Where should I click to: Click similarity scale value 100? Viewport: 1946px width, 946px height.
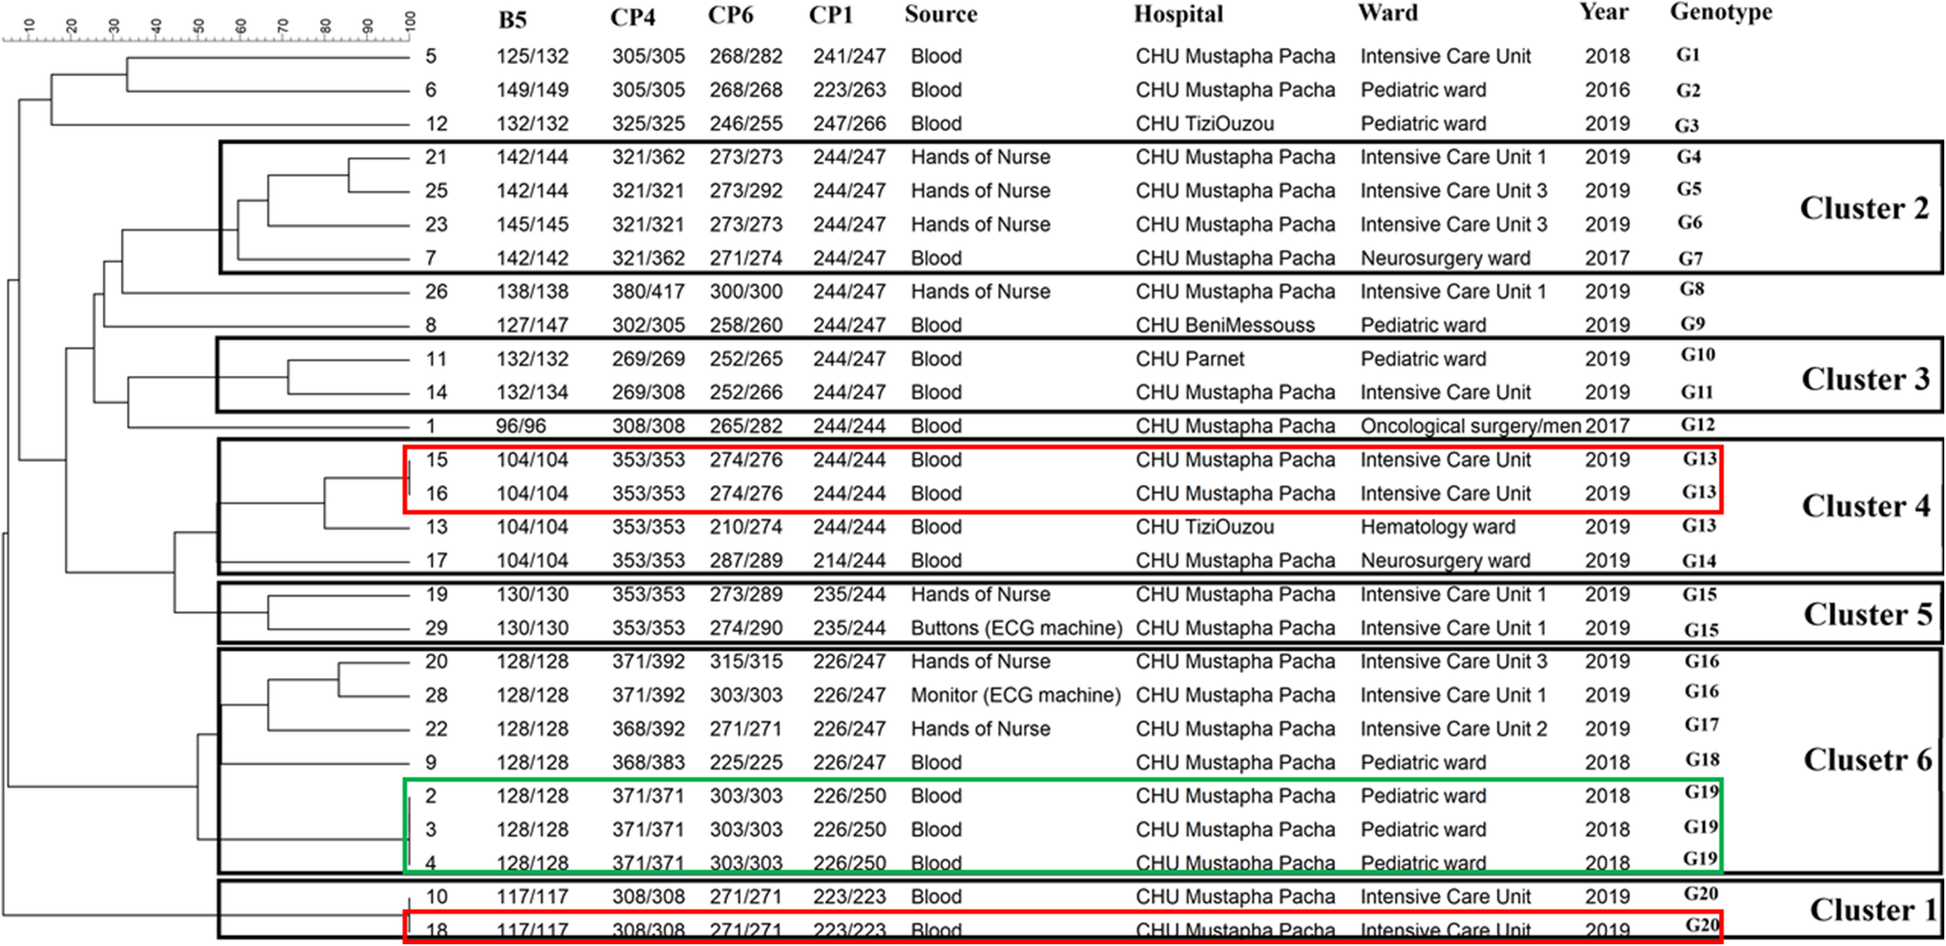411,23
